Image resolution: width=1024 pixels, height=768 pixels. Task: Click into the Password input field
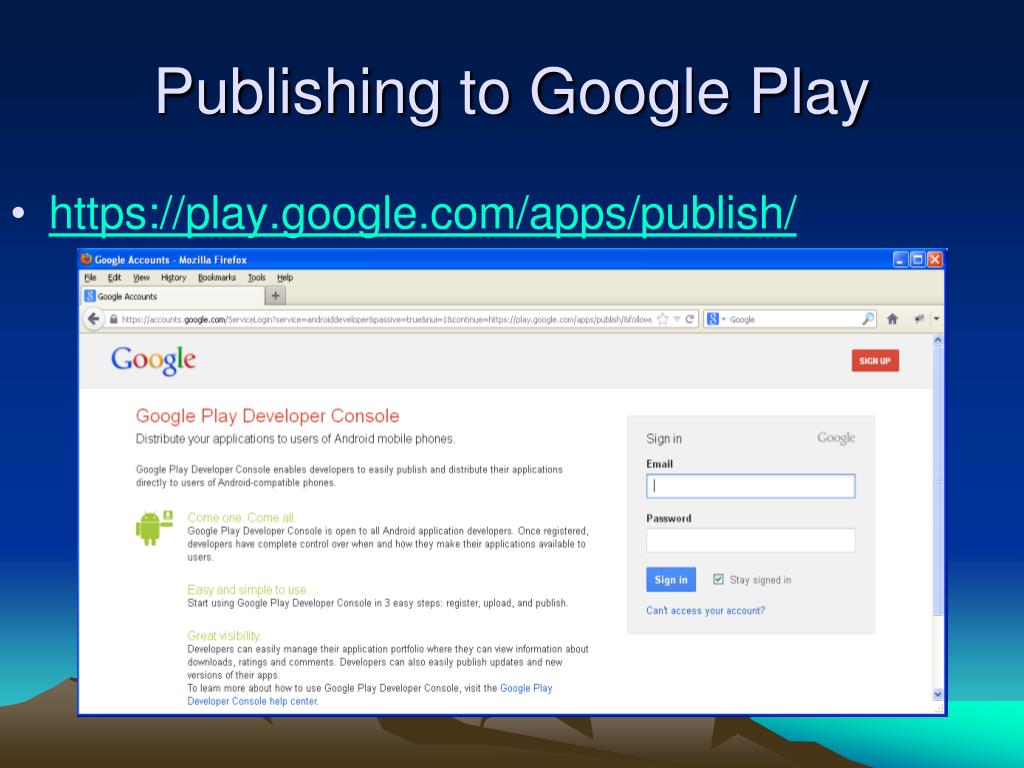click(750, 541)
